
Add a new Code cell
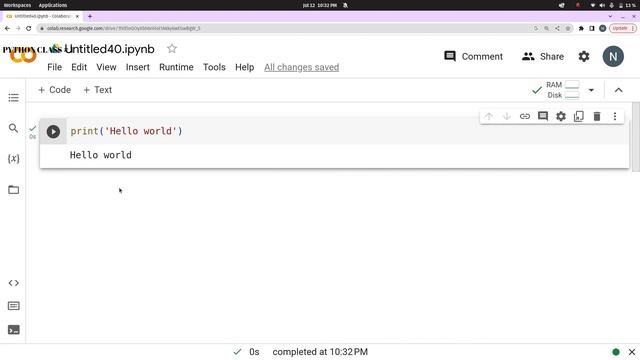(x=54, y=90)
